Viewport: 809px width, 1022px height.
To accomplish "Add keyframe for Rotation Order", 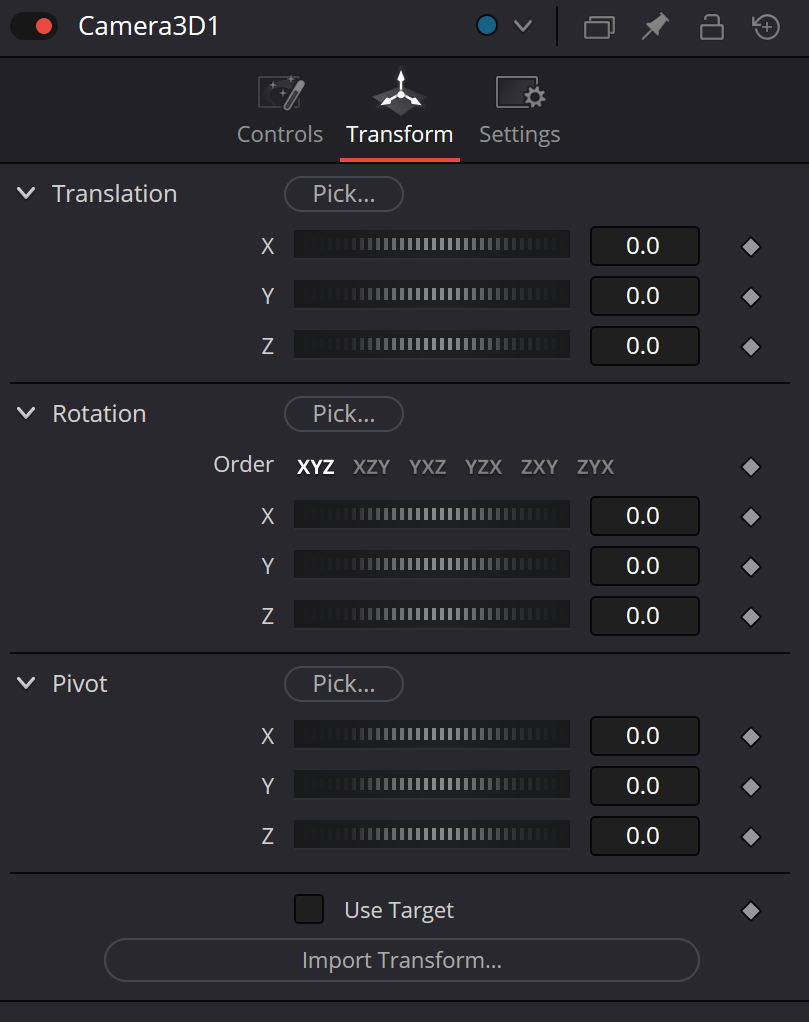I will [751, 467].
